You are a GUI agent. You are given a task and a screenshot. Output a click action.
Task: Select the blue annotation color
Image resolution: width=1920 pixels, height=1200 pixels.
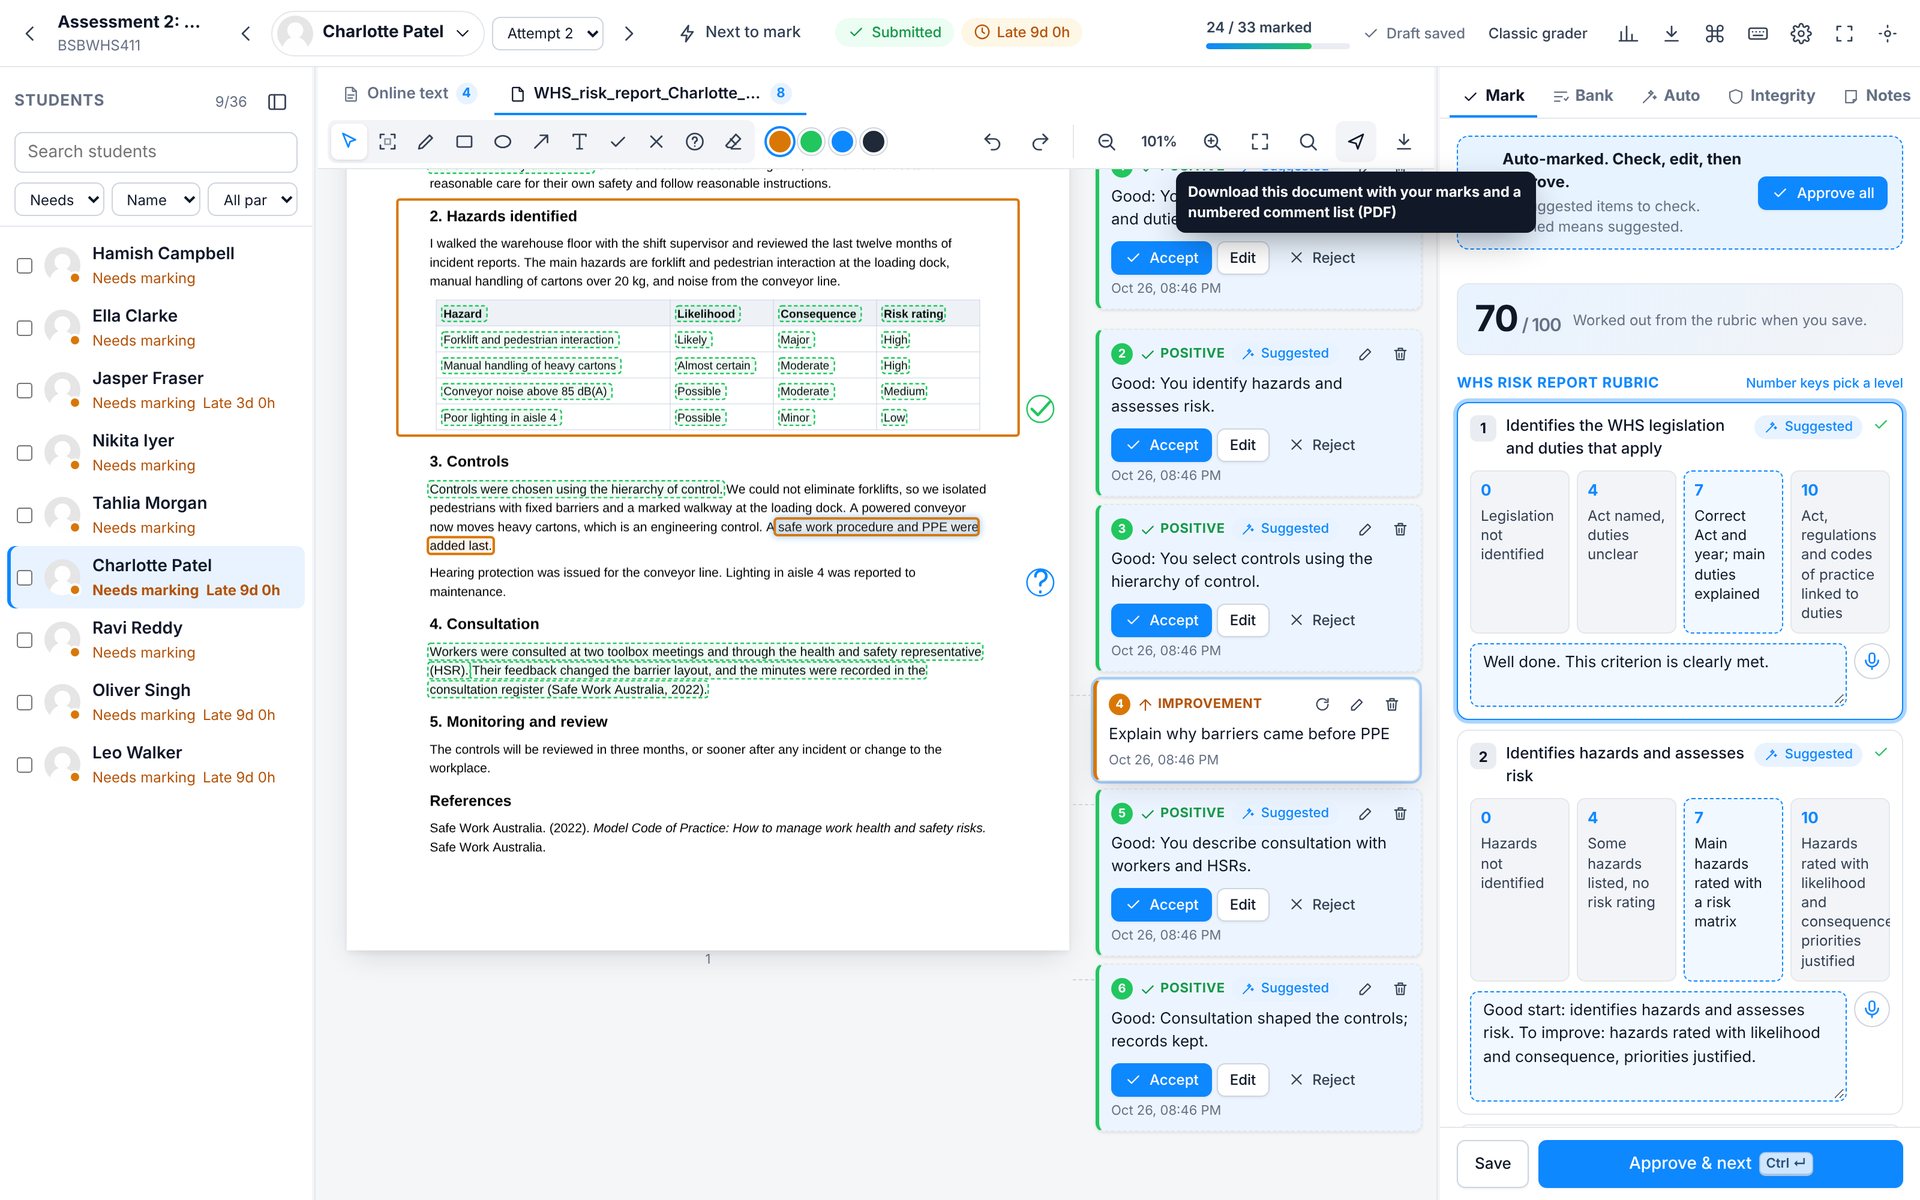[x=842, y=142]
